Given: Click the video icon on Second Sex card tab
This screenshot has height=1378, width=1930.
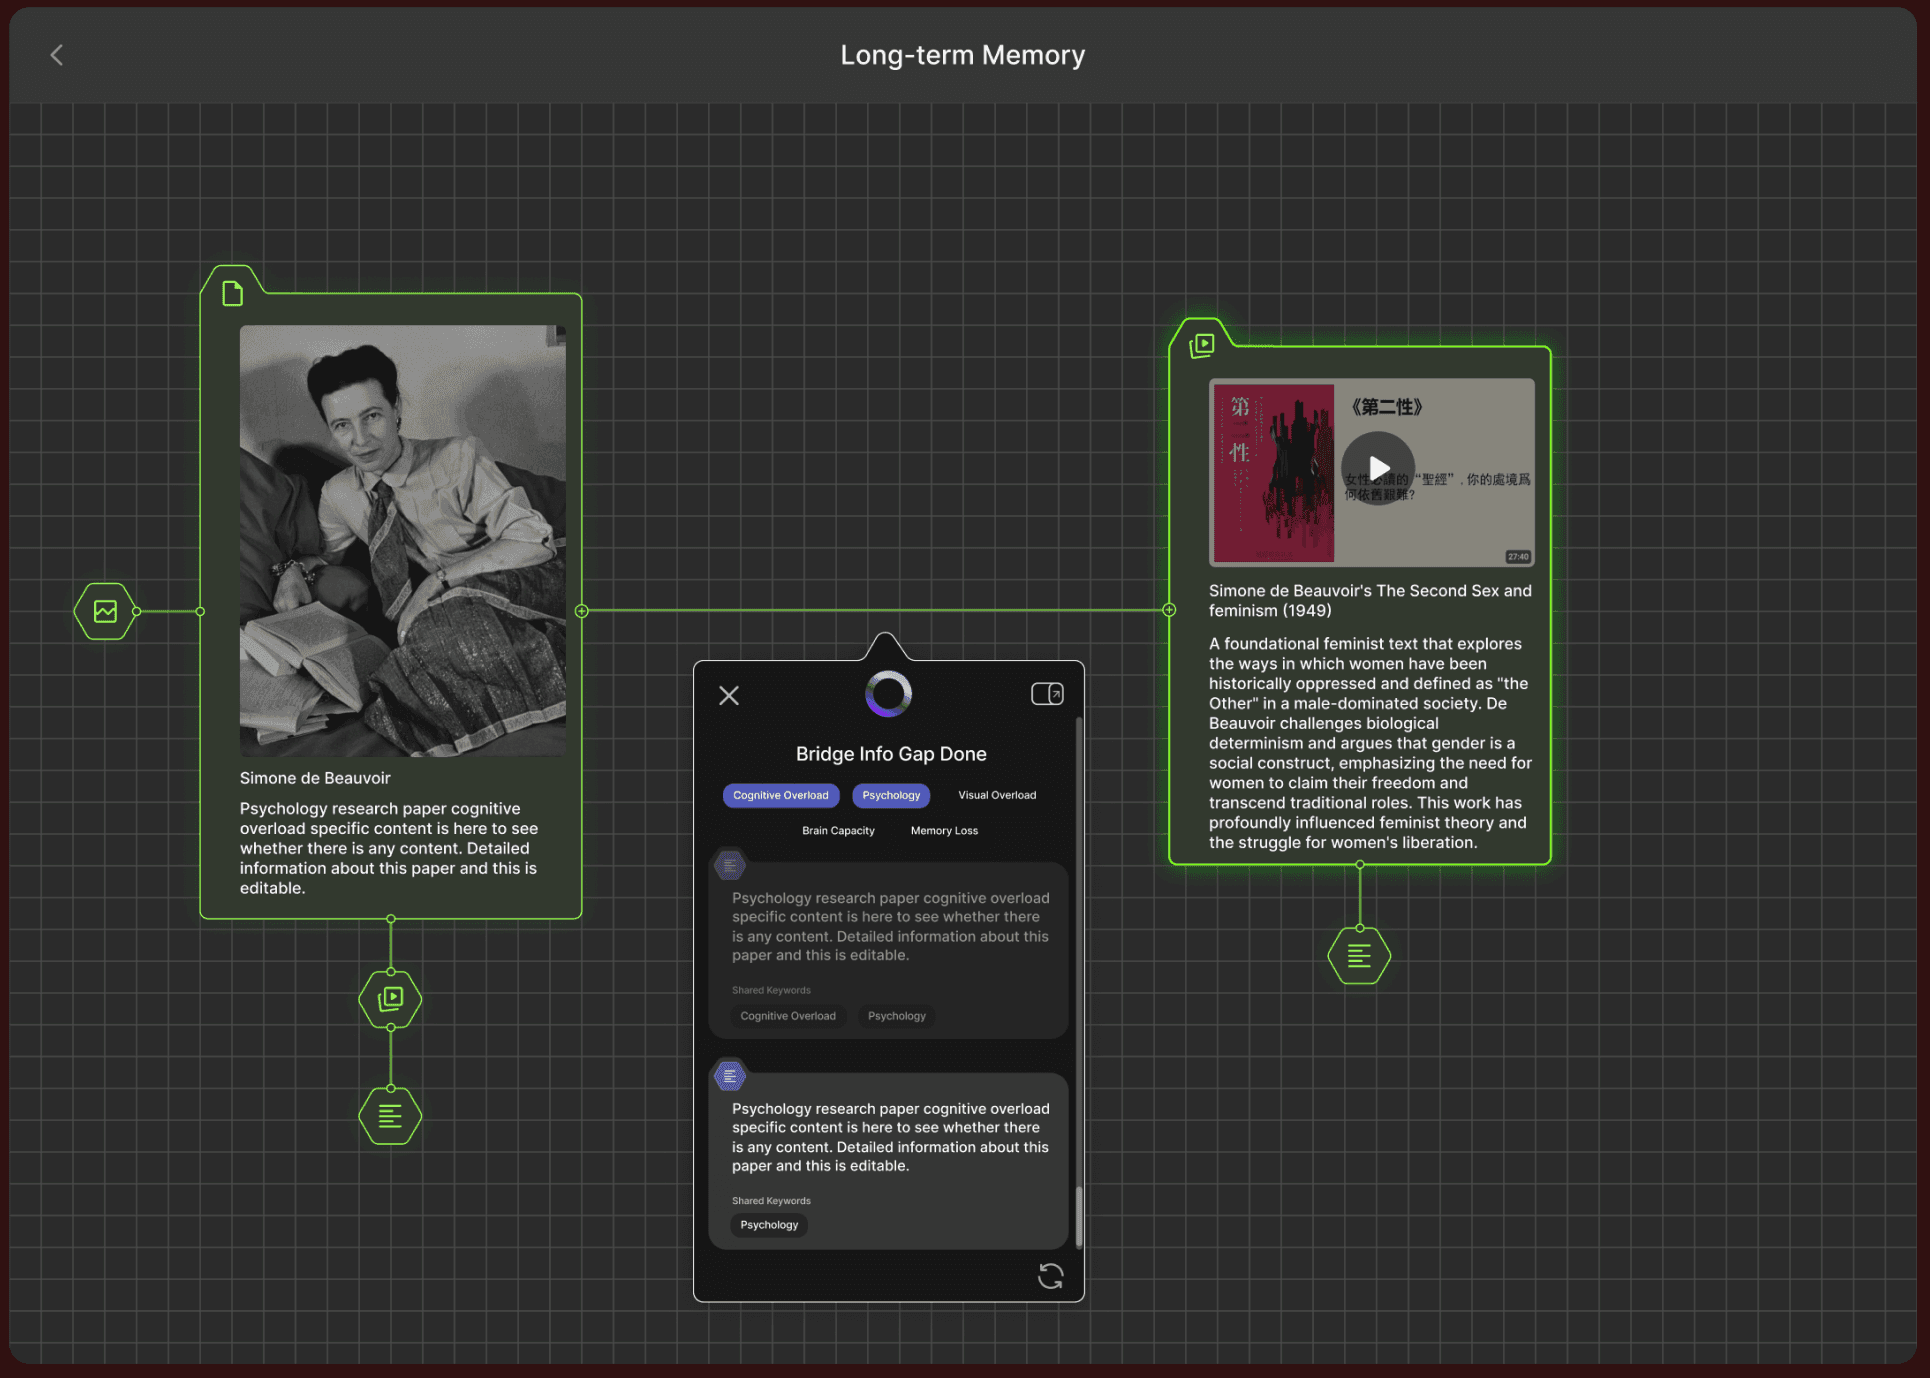Looking at the screenshot, I should (1201, 345).
